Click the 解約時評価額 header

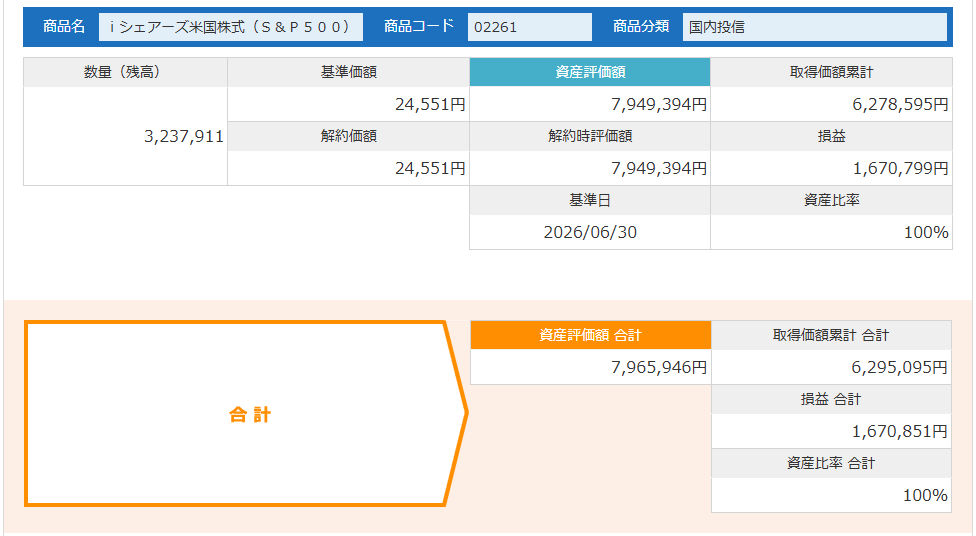coord(590,136)
